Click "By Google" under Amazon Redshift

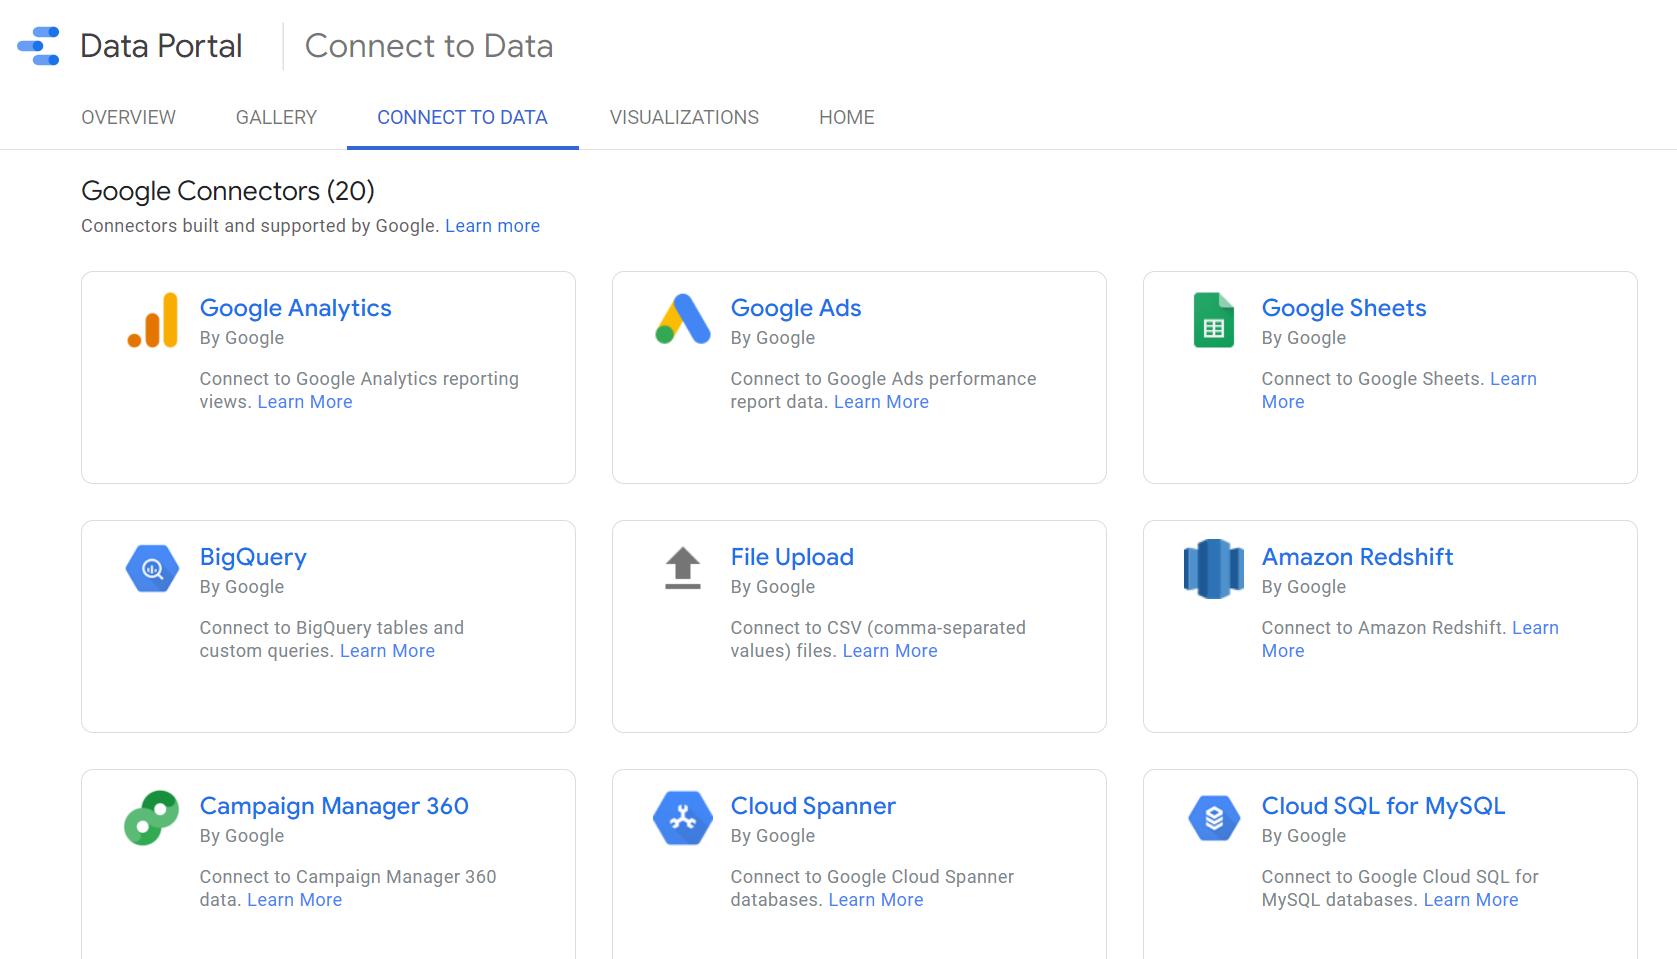tap(1304, 587)
